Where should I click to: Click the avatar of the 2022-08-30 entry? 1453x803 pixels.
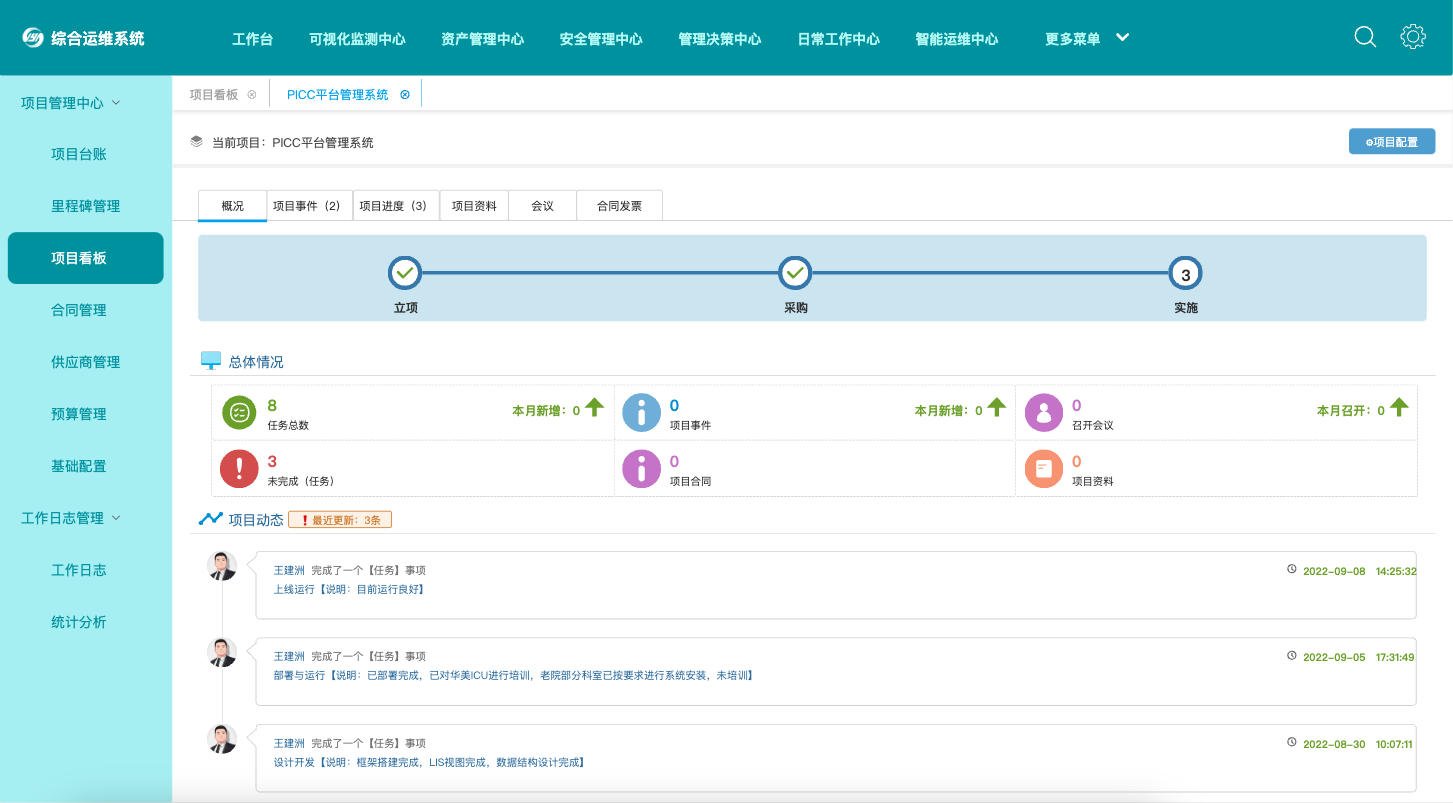click(222, 739)
